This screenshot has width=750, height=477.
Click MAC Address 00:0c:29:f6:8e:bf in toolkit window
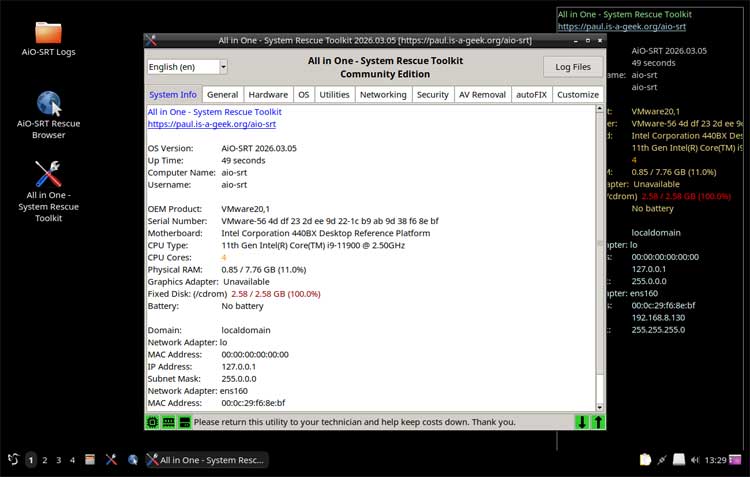253,403
